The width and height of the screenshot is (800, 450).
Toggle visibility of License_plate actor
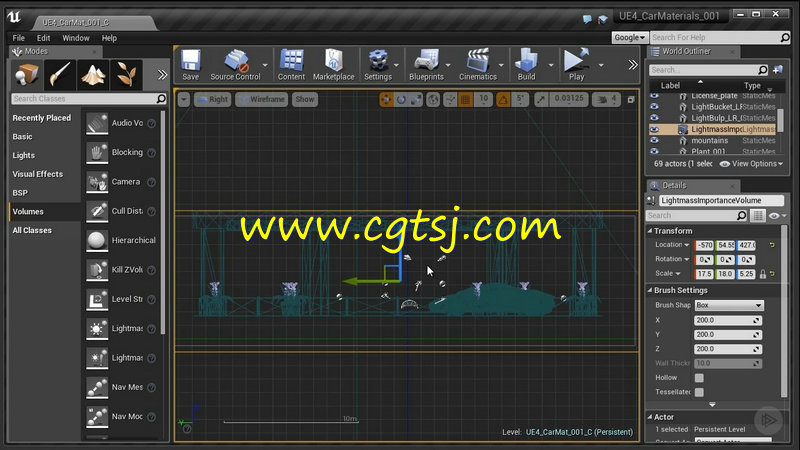point(654,96)
